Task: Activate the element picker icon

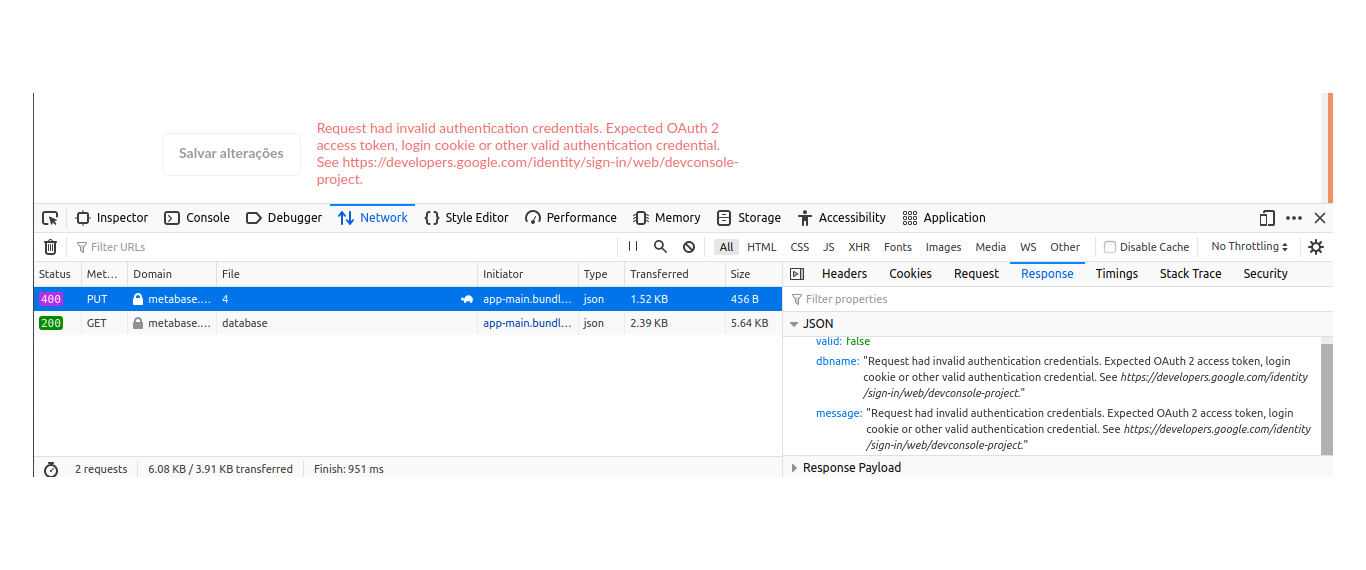Action: click(x=50, y=218)
